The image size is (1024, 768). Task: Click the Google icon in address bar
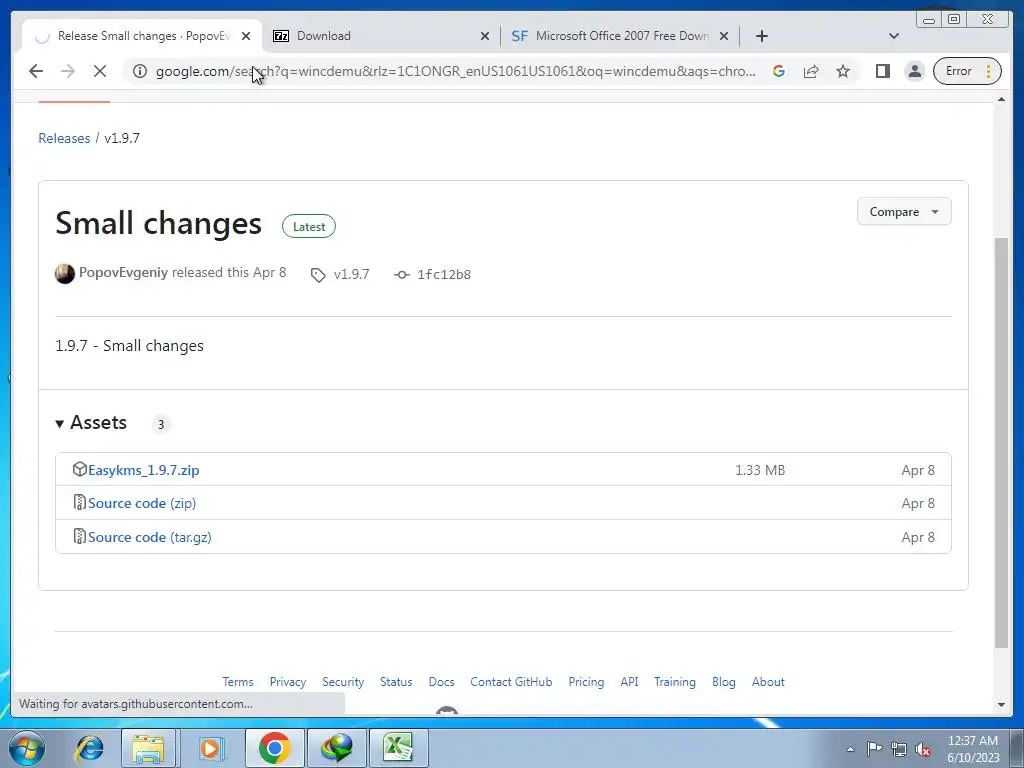pos(778,71)
